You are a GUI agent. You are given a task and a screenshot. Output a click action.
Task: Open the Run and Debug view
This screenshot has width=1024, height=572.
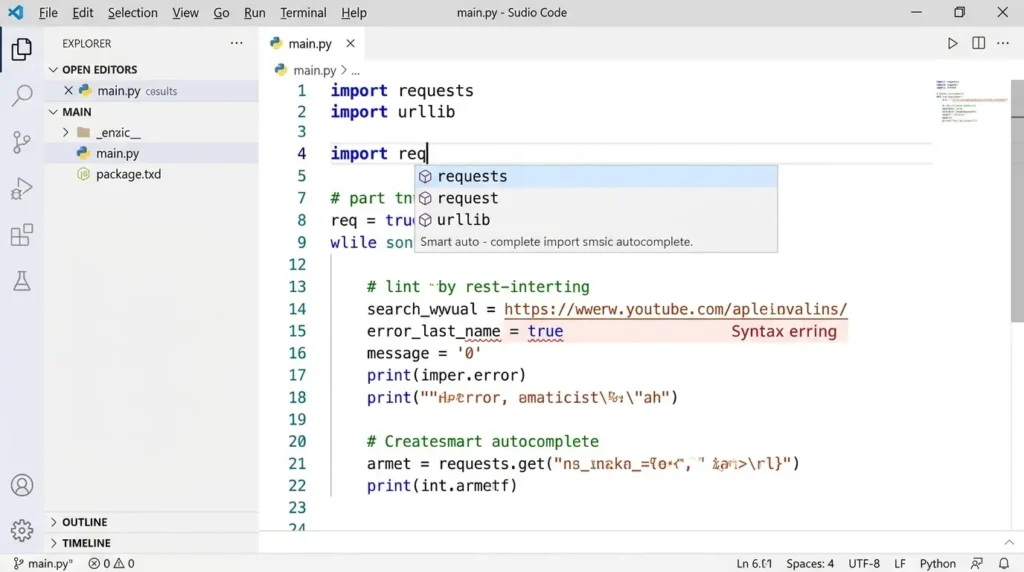tap(22, 189)
